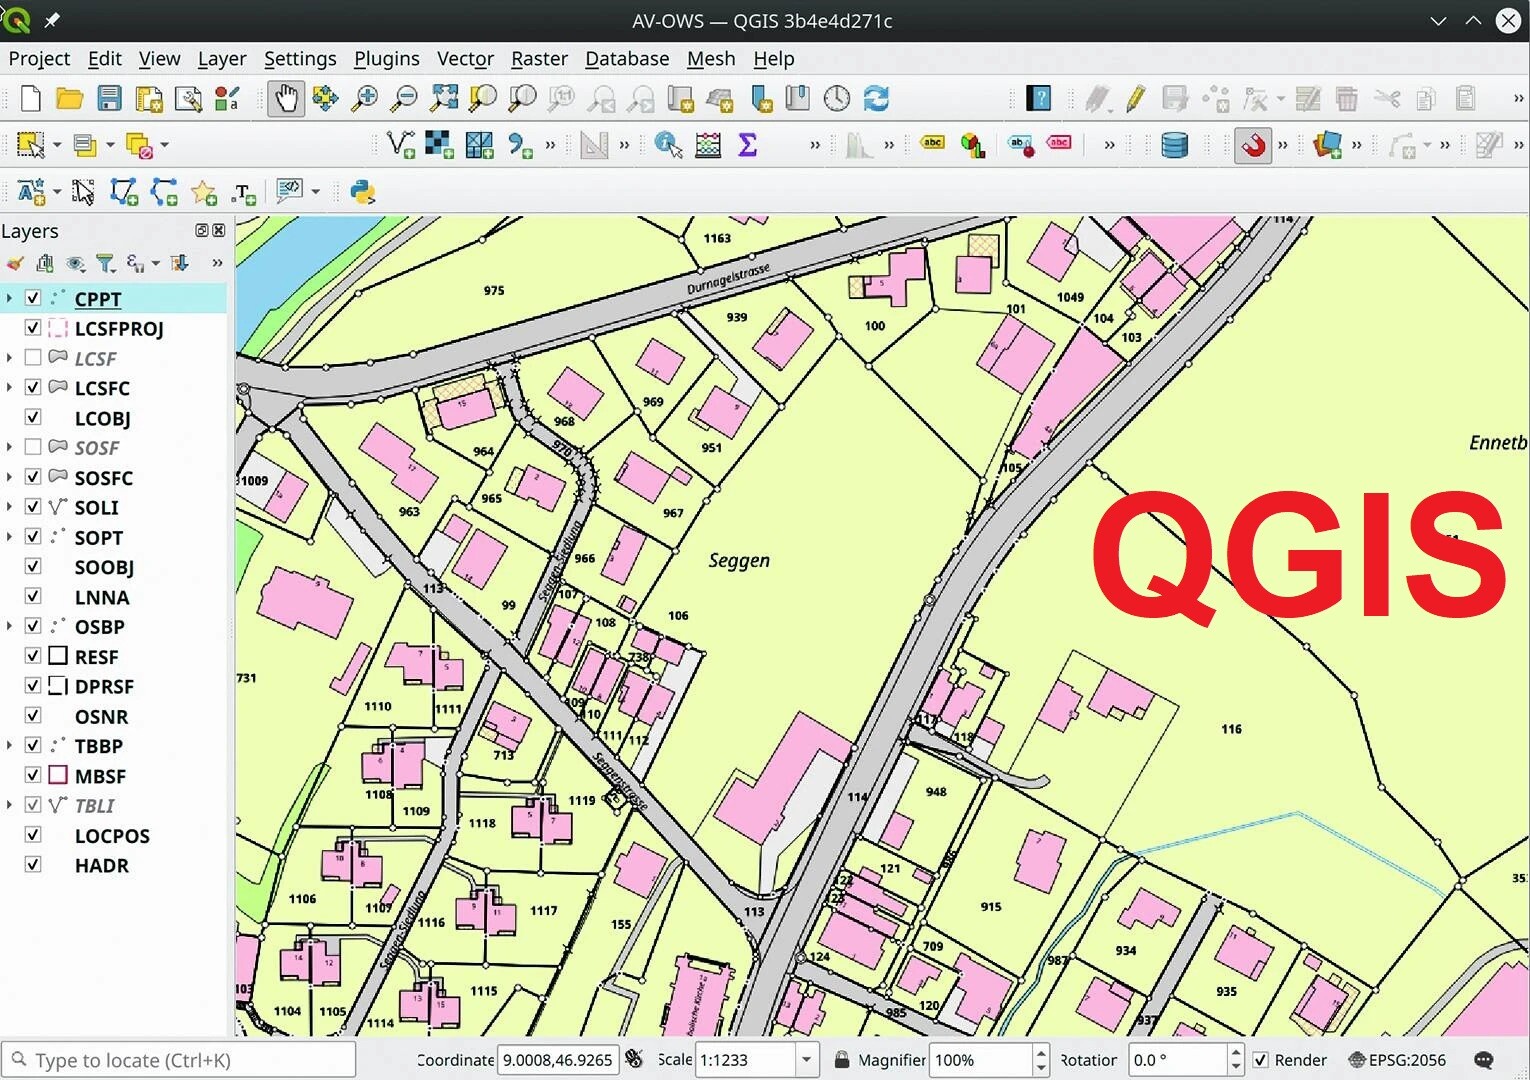Show statistical summary sigma icon

(x=747, y=145)
